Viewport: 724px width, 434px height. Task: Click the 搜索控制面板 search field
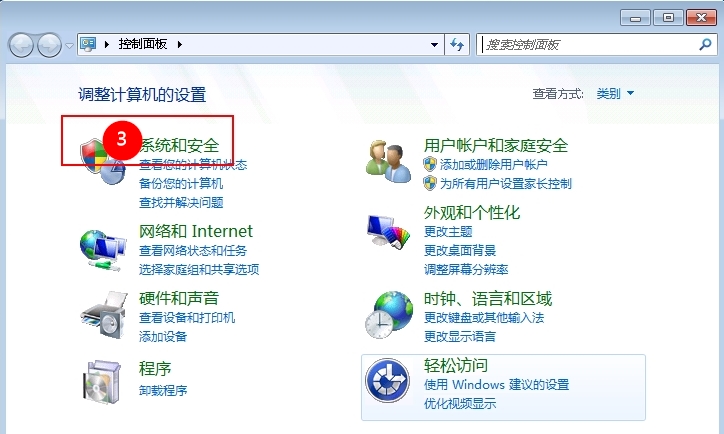[589, 45]
